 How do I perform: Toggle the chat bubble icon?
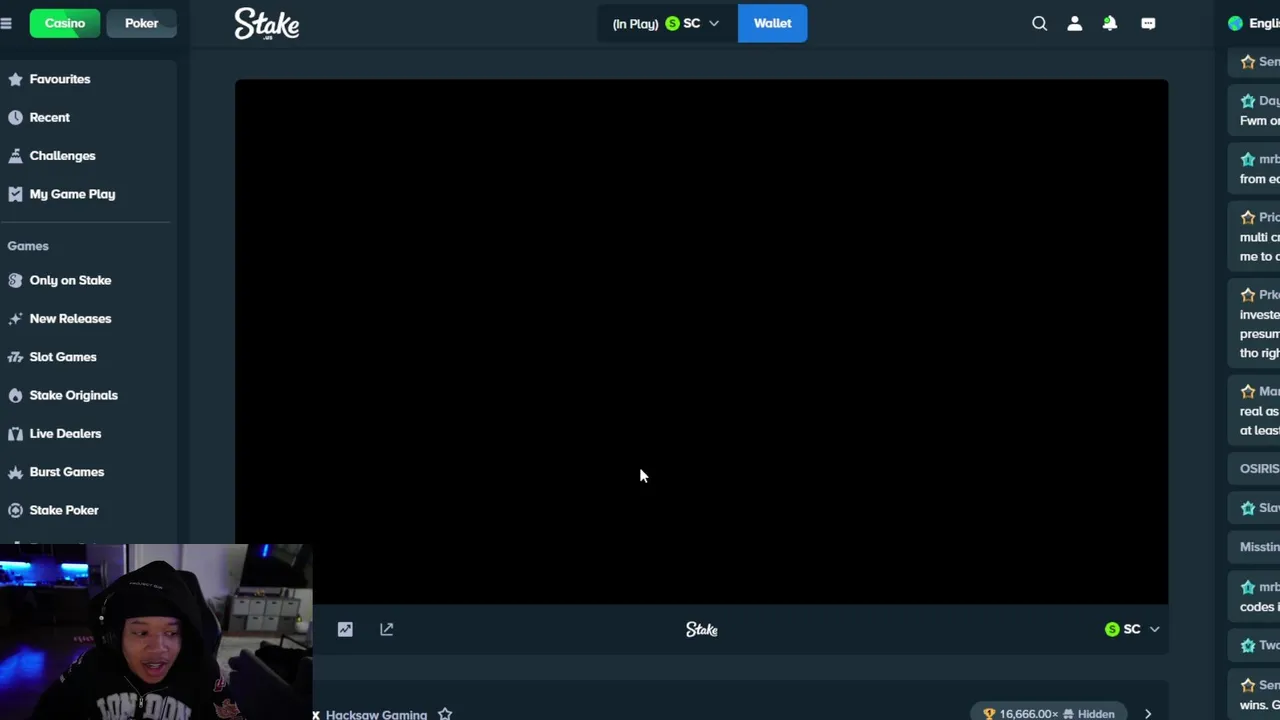point(1148,23)
